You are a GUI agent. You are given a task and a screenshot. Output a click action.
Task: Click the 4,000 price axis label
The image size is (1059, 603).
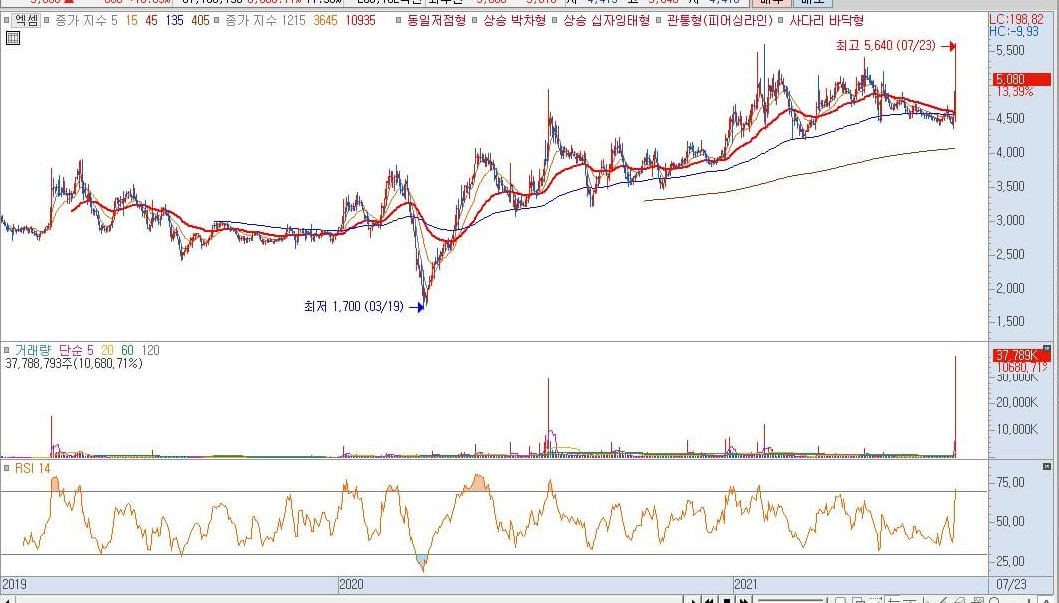coord(1010,152)
